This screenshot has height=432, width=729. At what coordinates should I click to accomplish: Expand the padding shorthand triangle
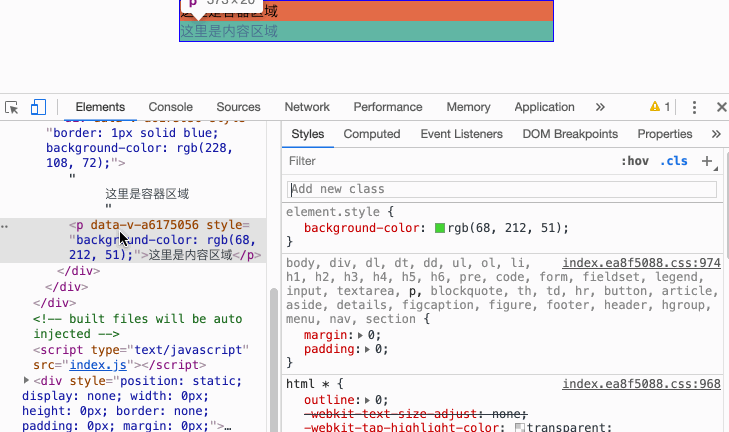click(x=367, y=349)
